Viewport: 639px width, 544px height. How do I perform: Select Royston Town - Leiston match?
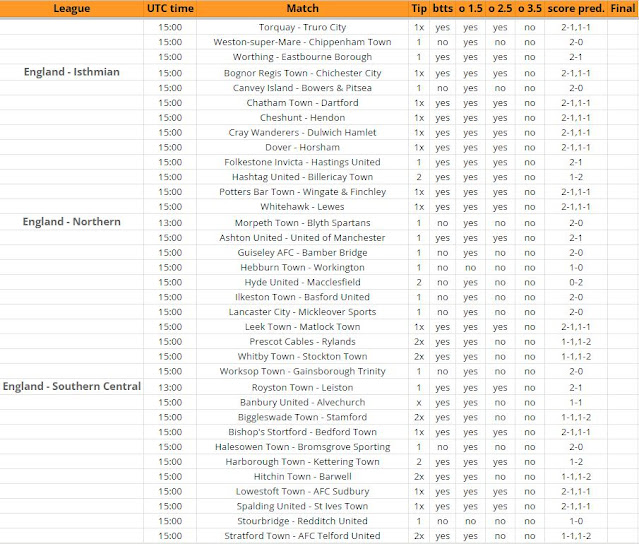pyautogui.click(x=302, y=388)
